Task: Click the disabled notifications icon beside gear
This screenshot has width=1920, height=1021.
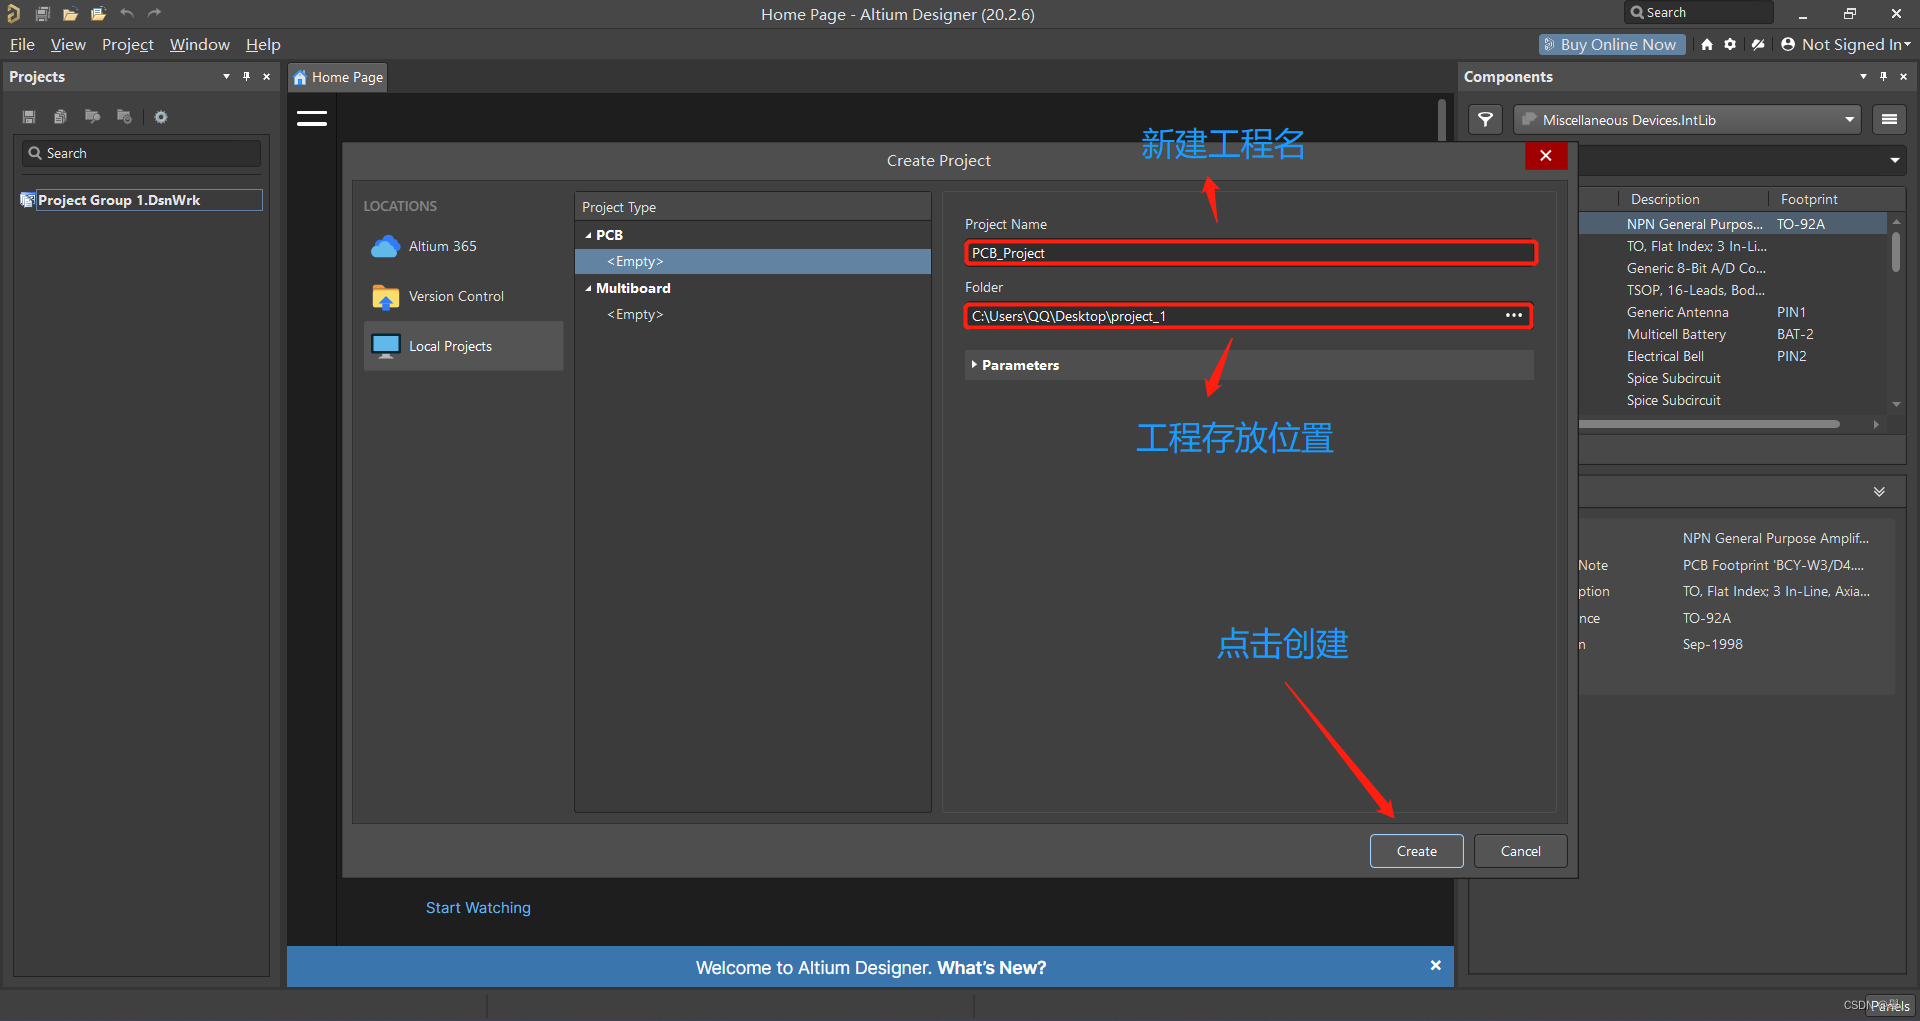Action: [x=1758, y=44]
